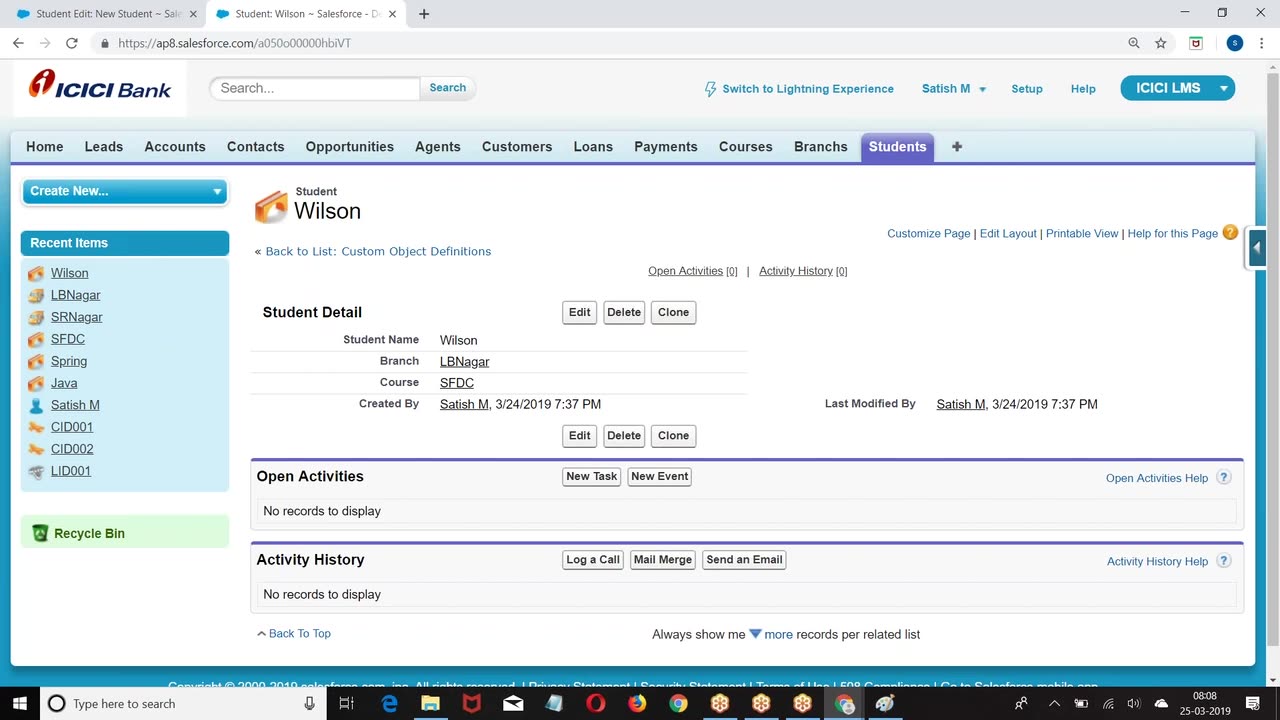
Task: Click the icon beside the Spring recent item
Action: (36, 361)
